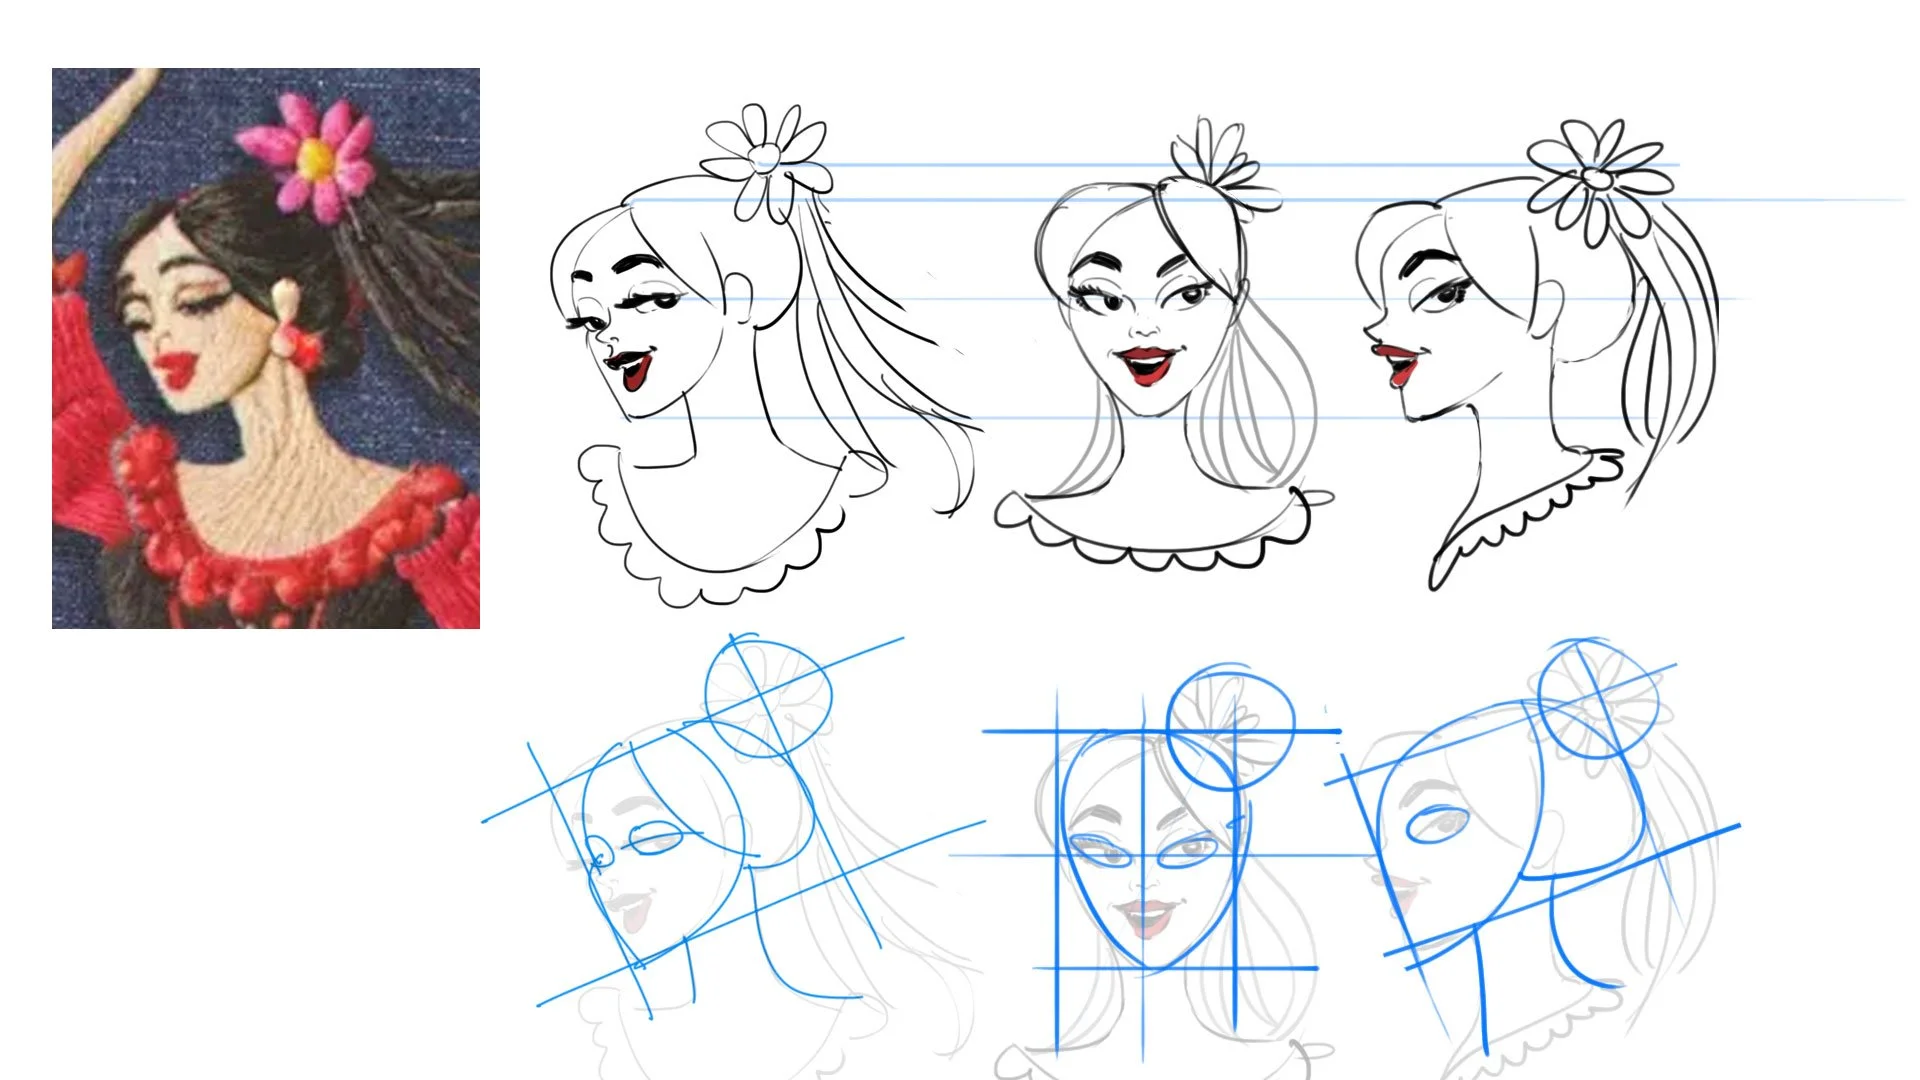Click blue bun circle on tilted construction drawing
Screen dimensions: 1920x1080
(x=768, y=698)
